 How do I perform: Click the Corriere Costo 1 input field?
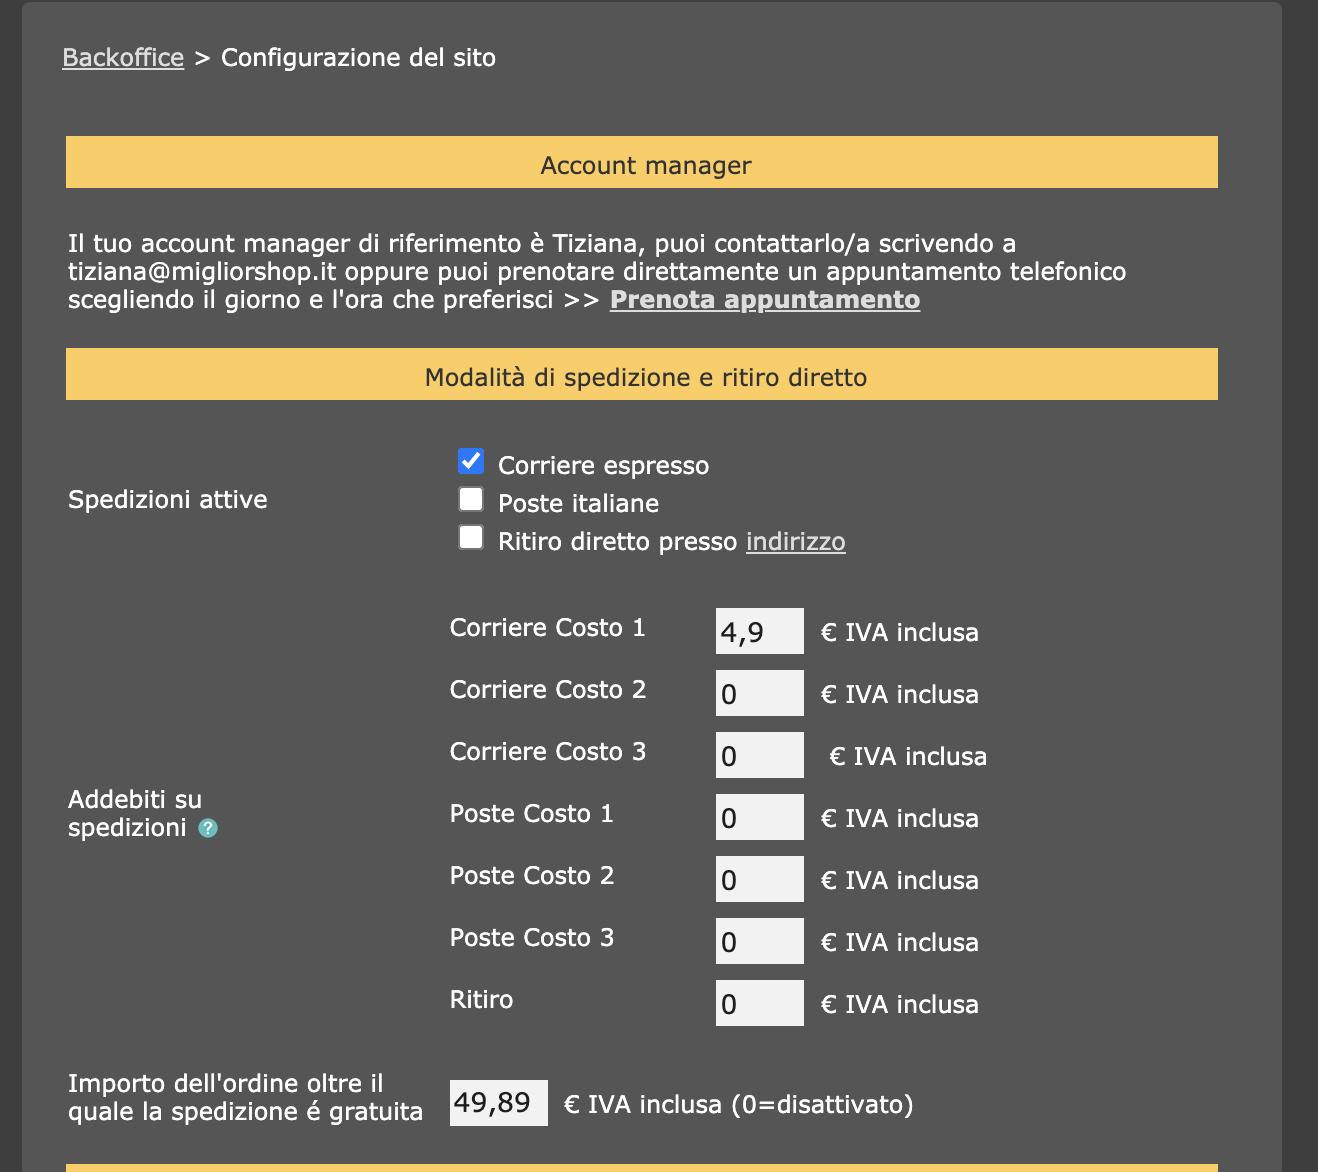759,631
